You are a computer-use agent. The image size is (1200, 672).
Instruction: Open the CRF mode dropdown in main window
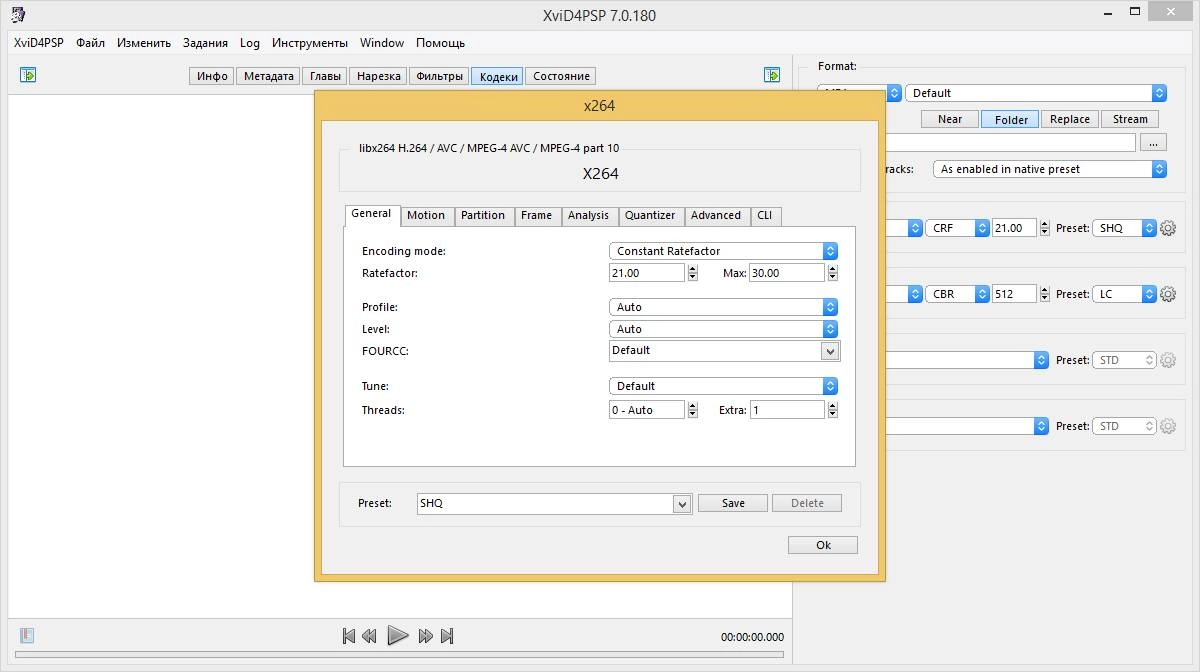(x=957, y=228)
